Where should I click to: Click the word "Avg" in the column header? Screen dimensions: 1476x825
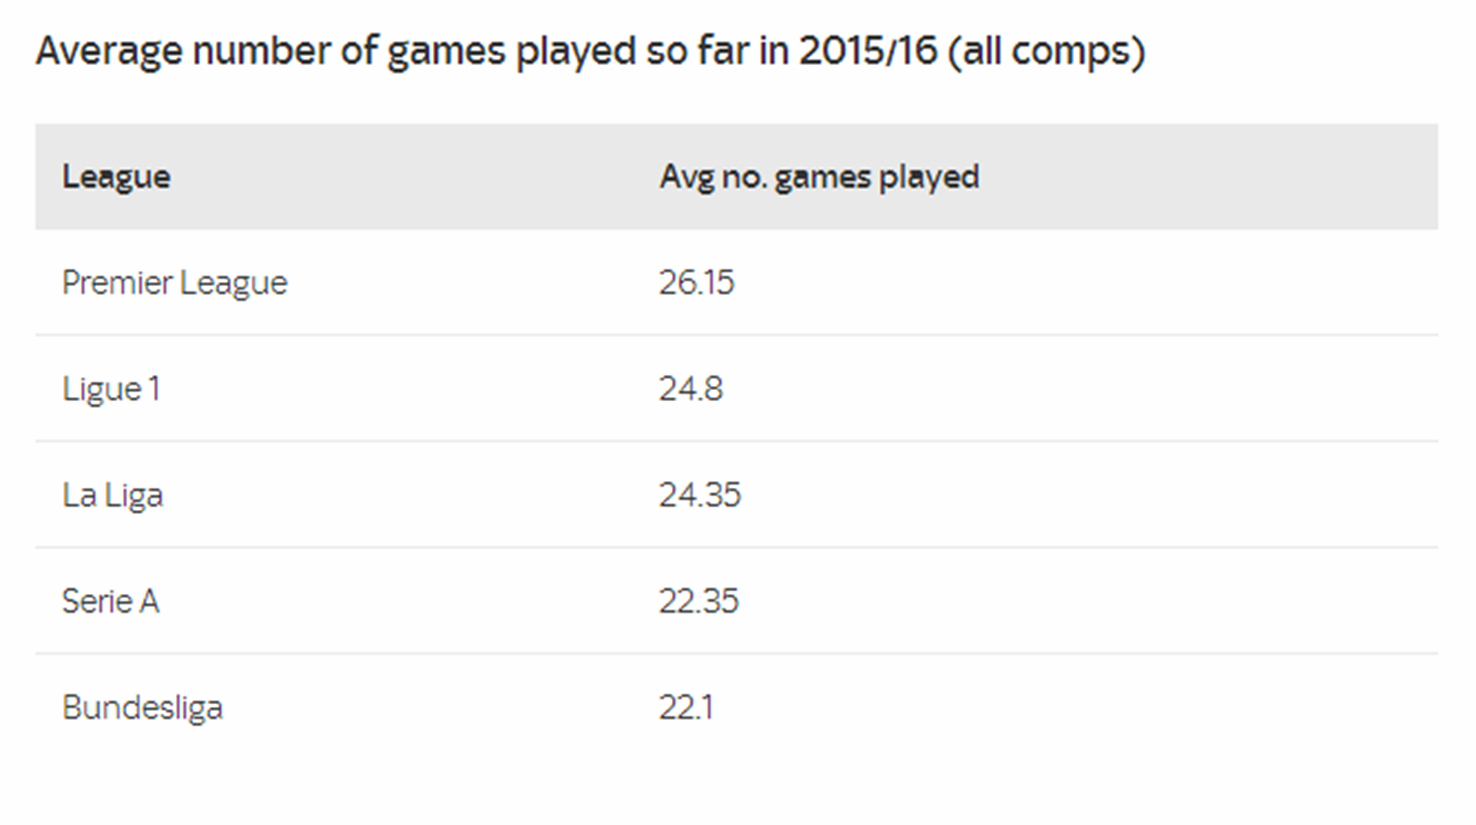coord(686,177)
